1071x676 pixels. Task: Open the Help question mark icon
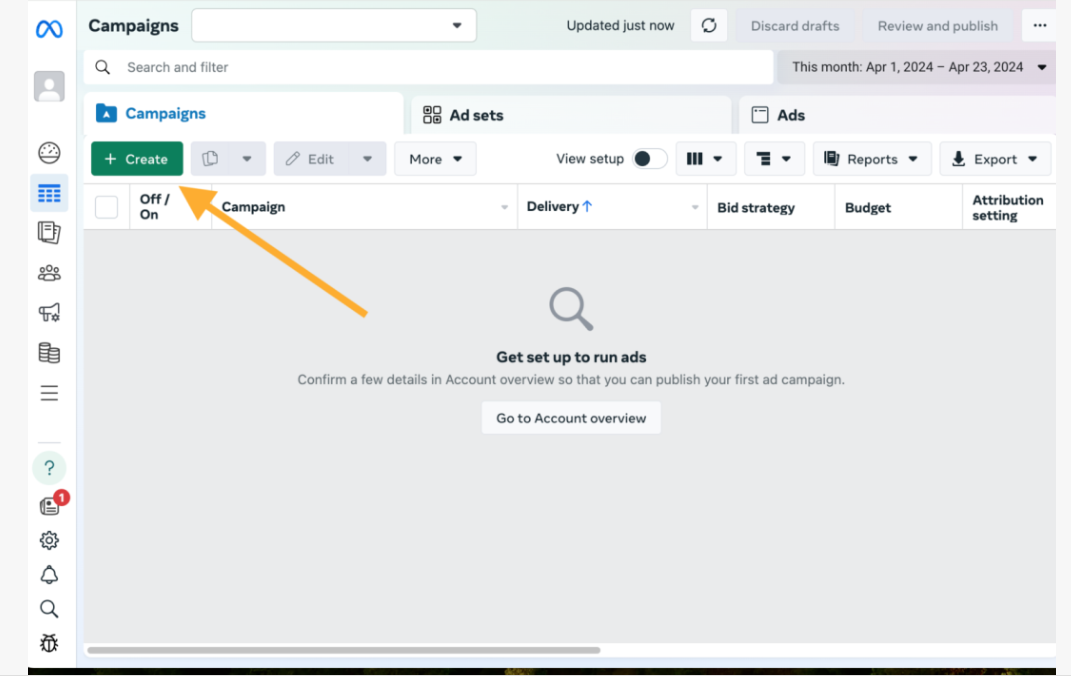pyautogui.click(x=49, y=468)
